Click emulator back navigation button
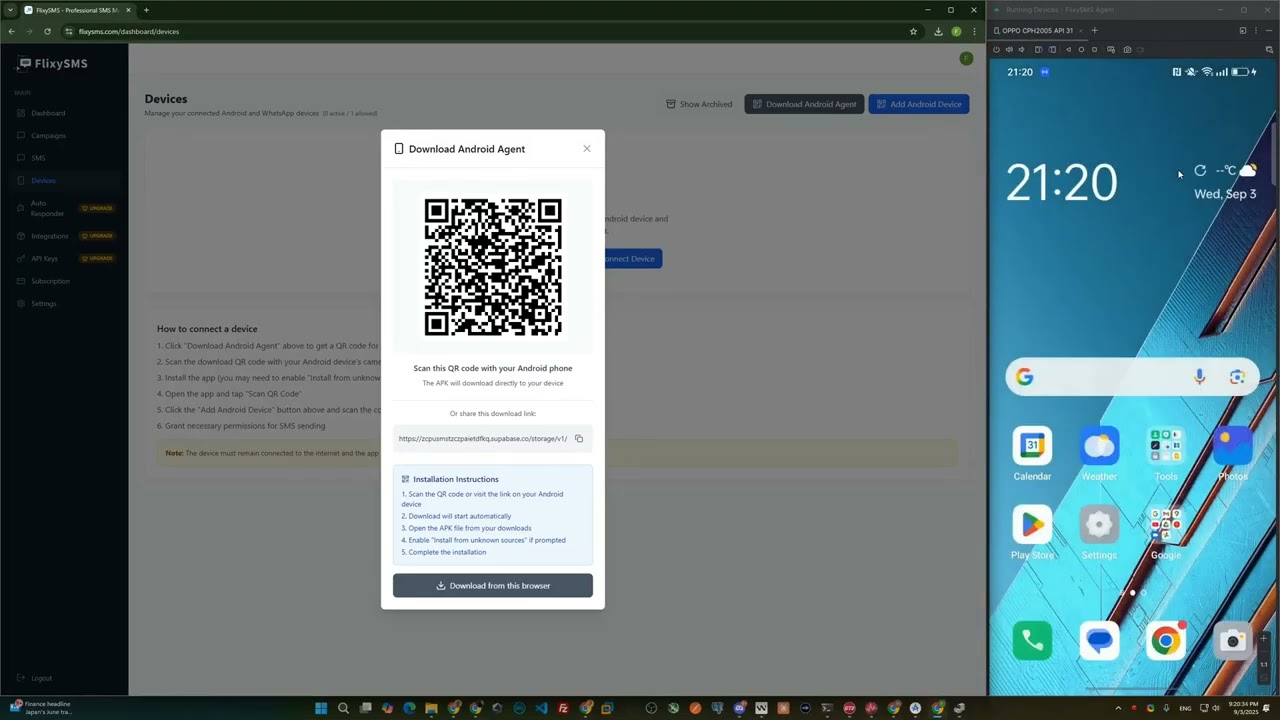This screenshot has width=1280, height=720. click(1068, 49)
